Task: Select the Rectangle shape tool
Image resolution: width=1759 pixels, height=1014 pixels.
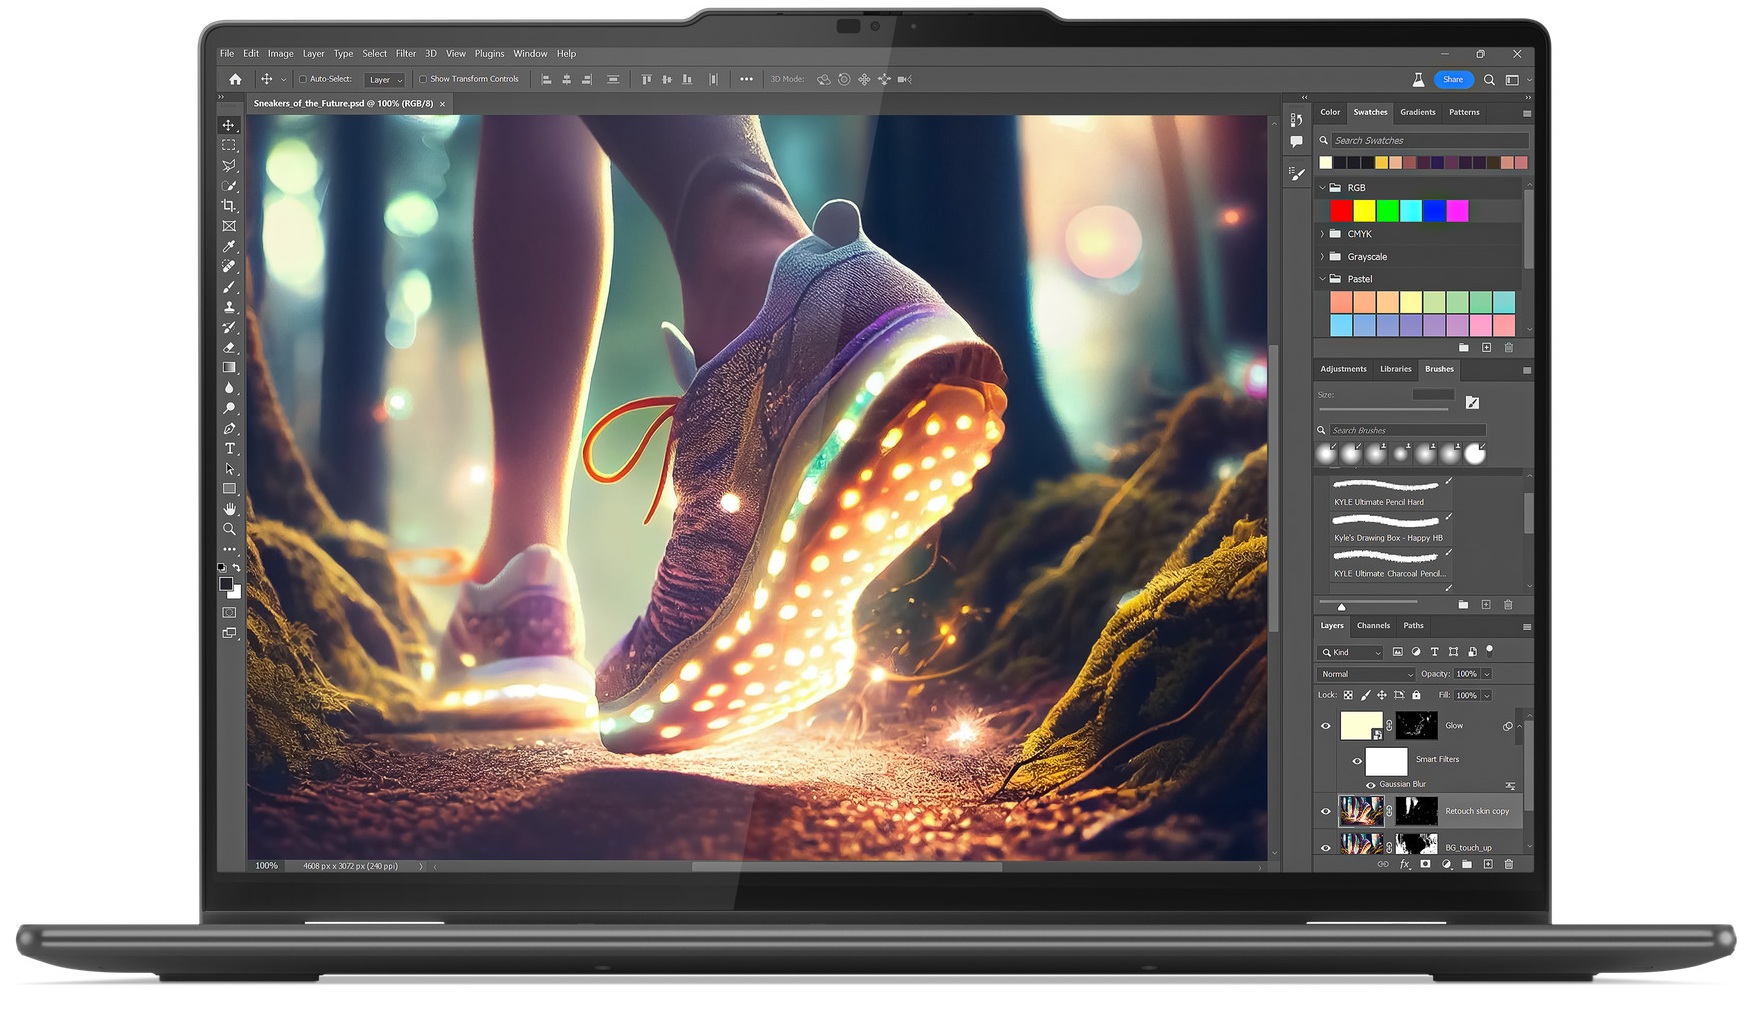Action: 229,489
